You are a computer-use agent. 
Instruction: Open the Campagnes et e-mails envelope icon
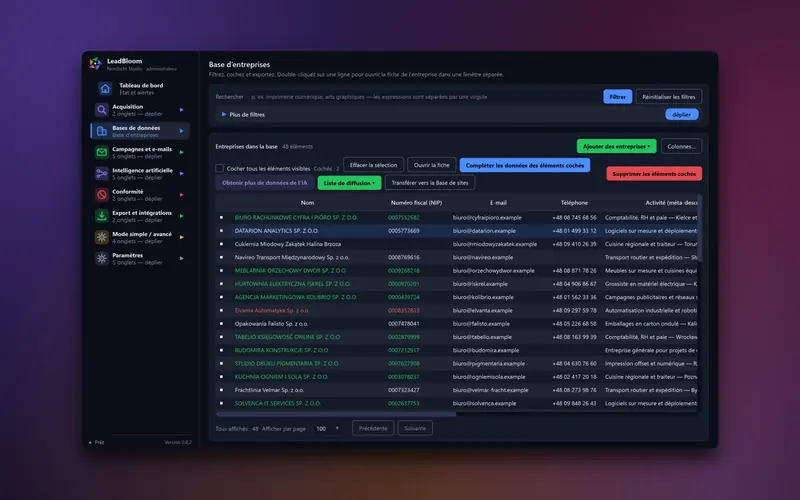click(102, 152)
